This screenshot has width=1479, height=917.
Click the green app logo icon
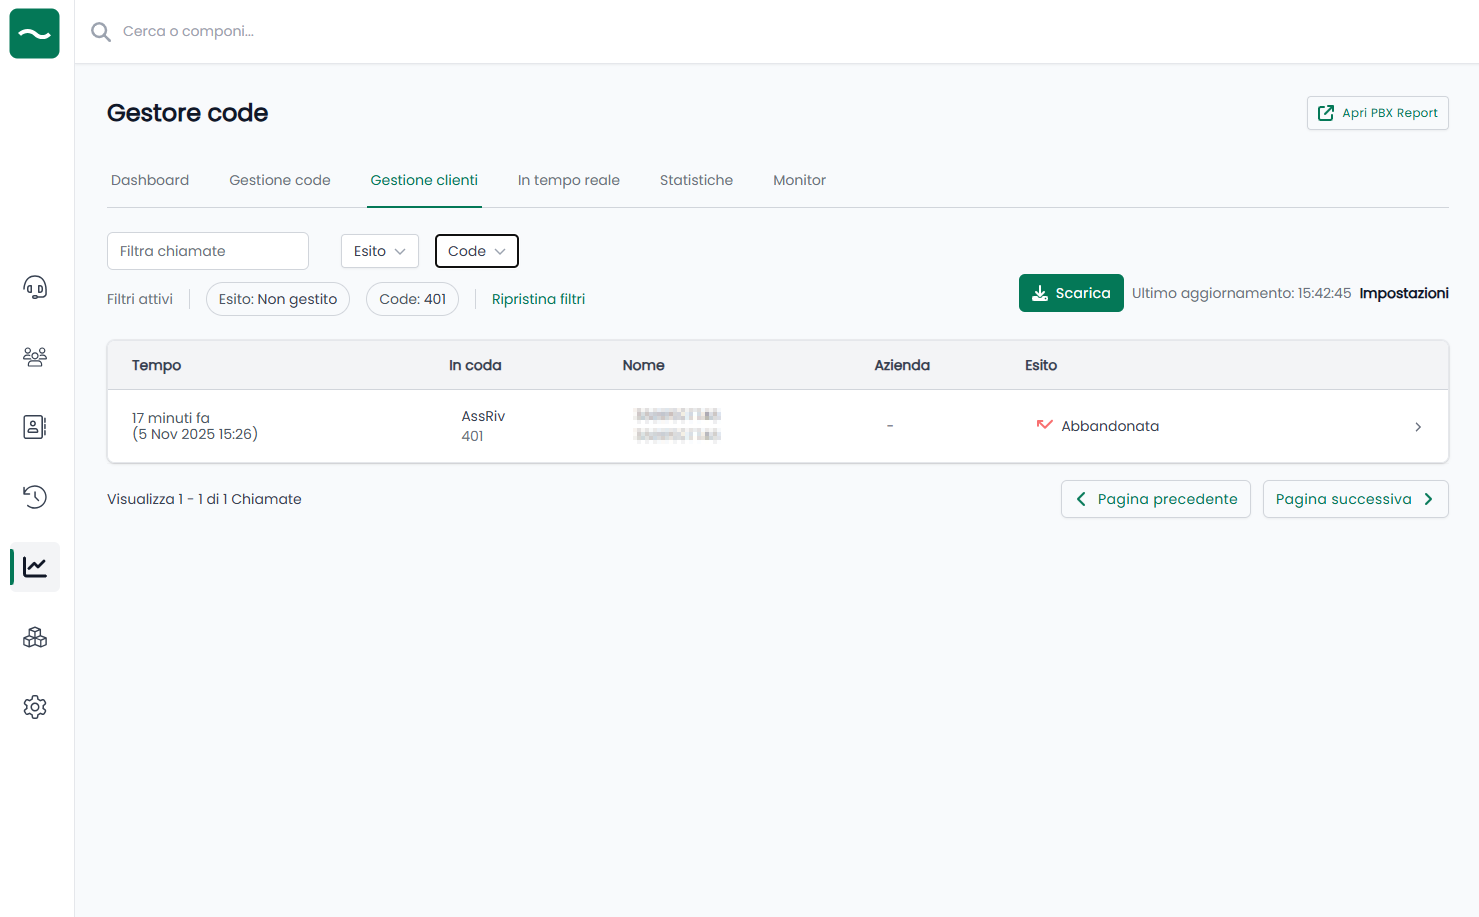pos(35,33)
